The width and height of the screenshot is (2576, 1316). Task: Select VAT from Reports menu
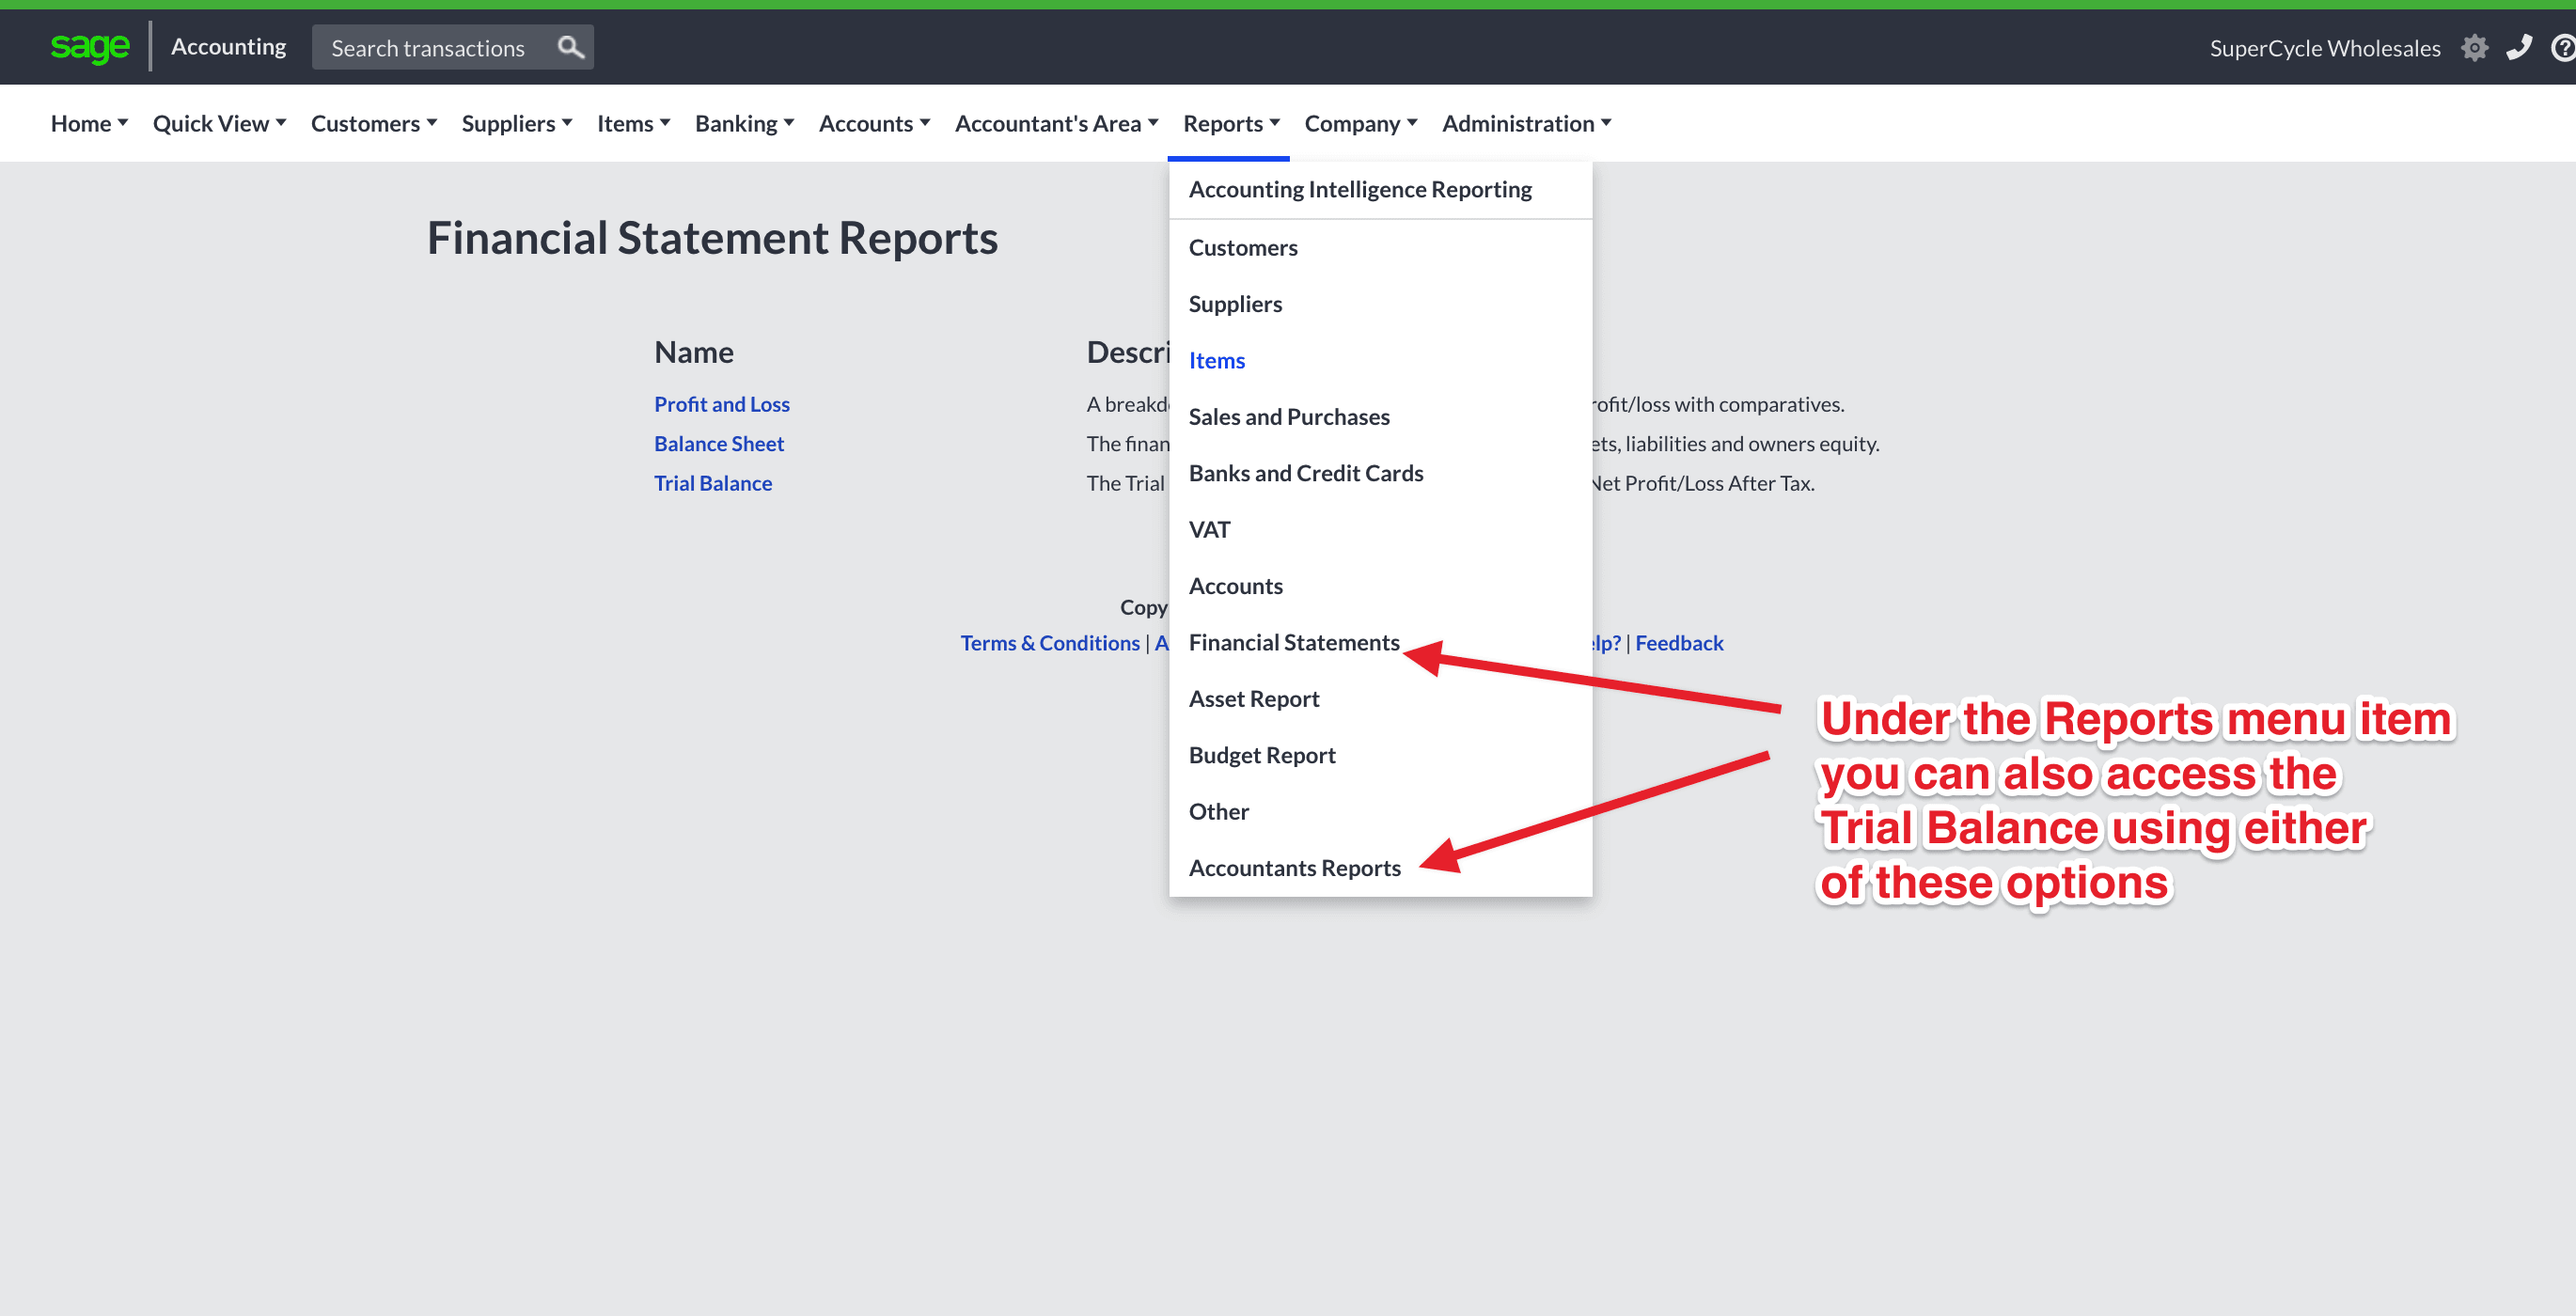(1209, 529)
